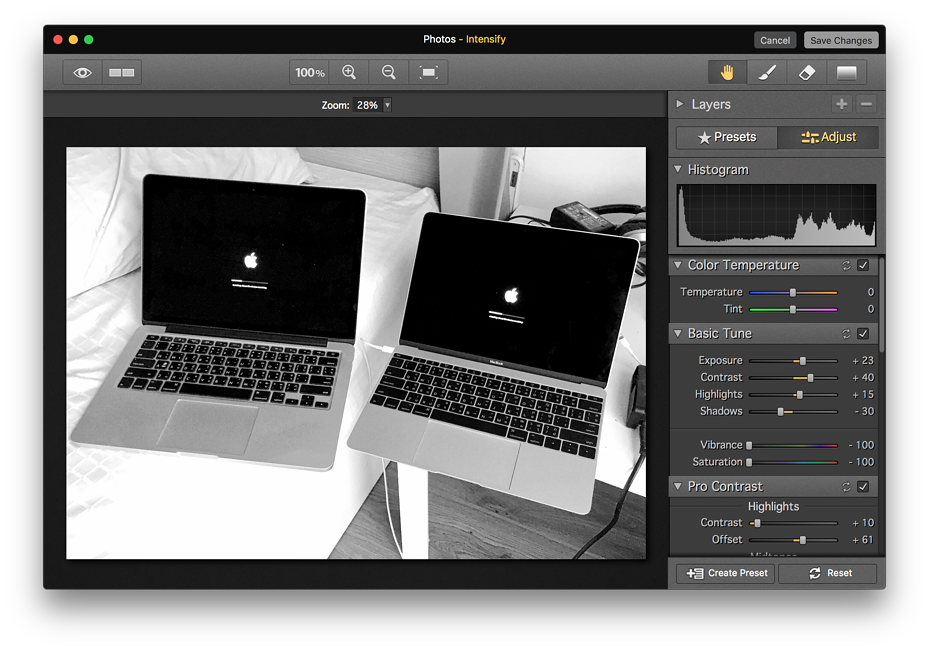Image resolution: width=929 pixels, height=651 pixels.
Task: Click the Cancel button
Action: [775, 40]
